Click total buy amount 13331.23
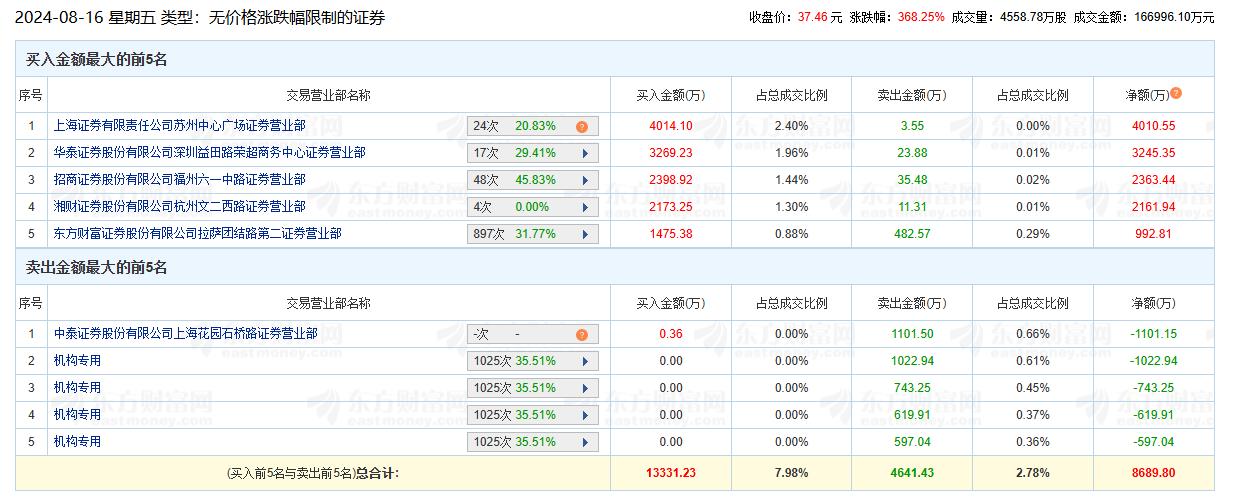The width and height of the screenshot is (1237, 500). coord(671,473)
